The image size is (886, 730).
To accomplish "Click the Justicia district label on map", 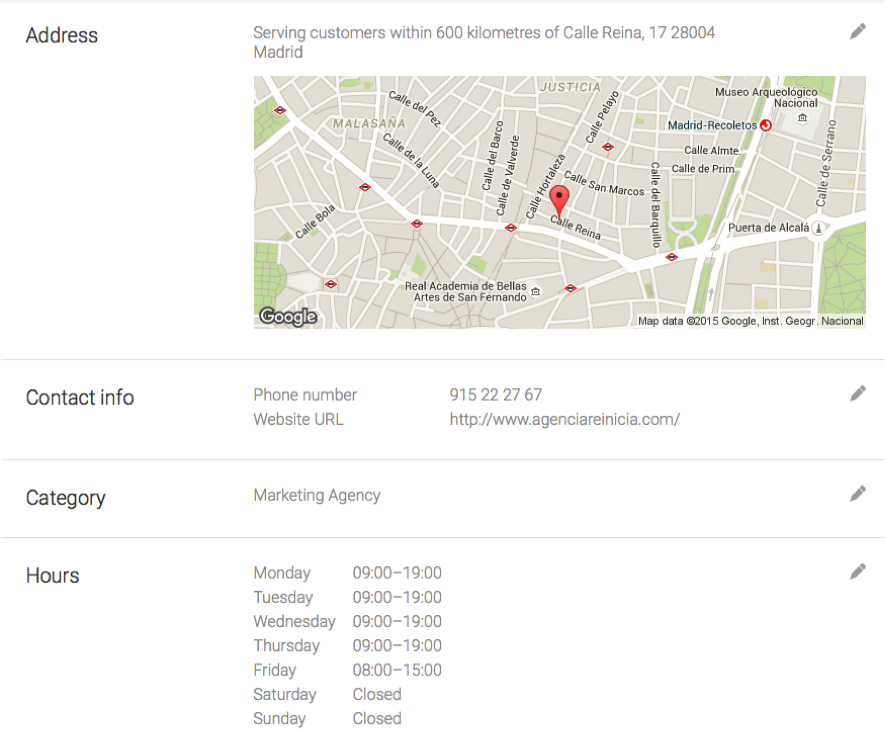I will click(x=570, y=87).
